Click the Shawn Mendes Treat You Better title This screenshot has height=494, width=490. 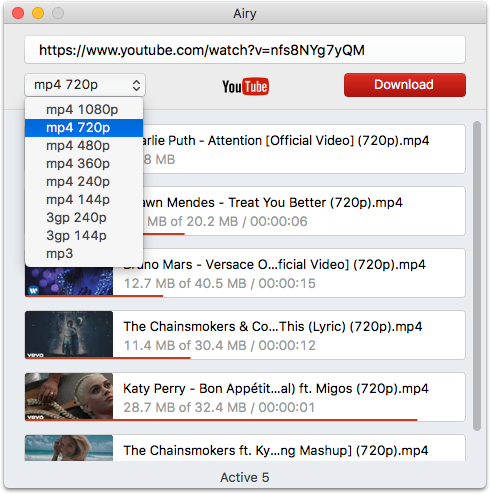coord(273,203)
